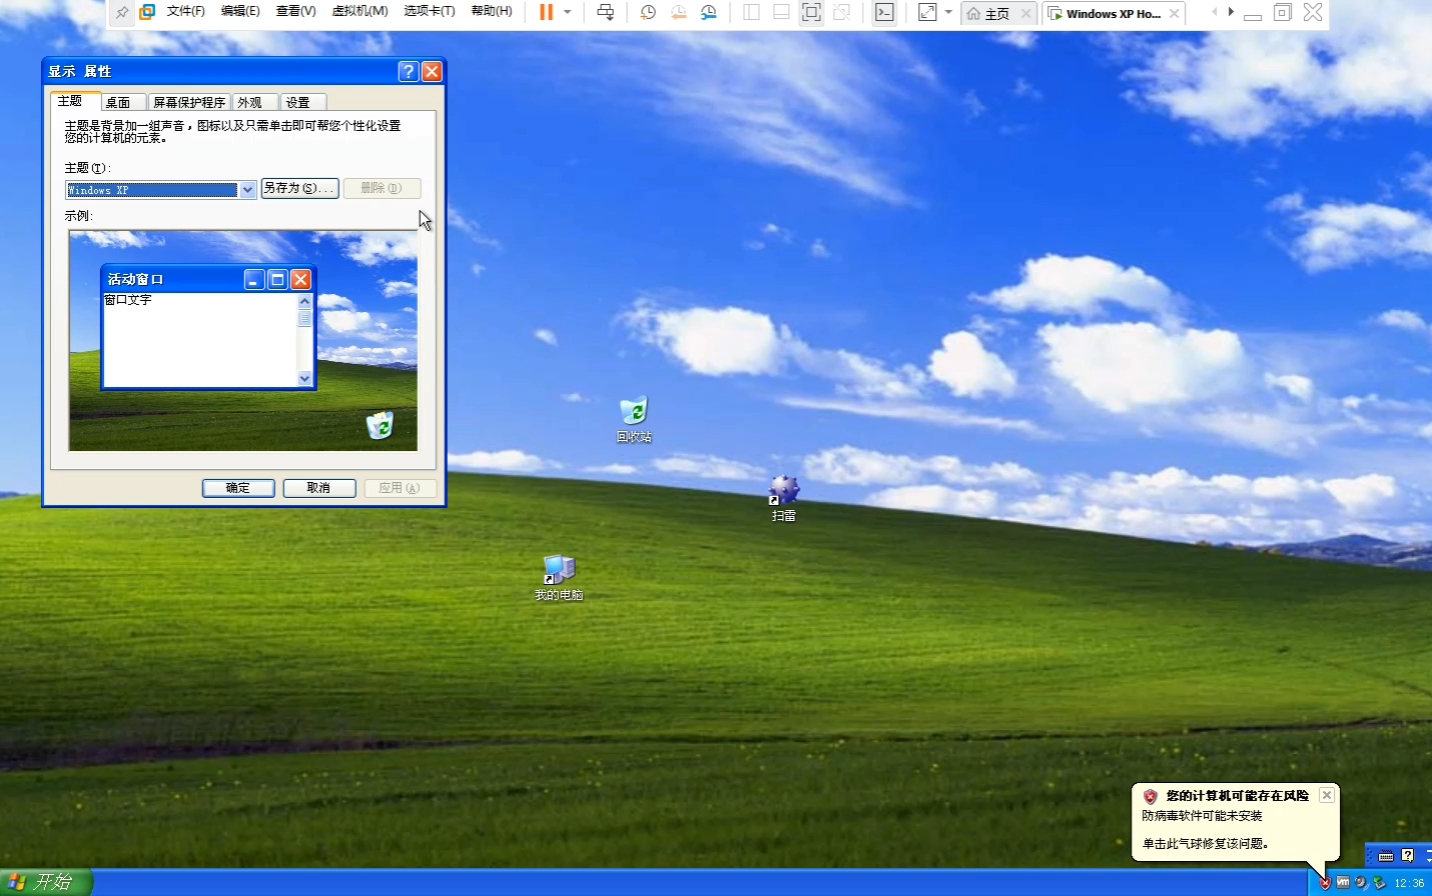Click the greyed 删除(D) button
This screenshot has height=896, width=1432.
click(382, 188)
